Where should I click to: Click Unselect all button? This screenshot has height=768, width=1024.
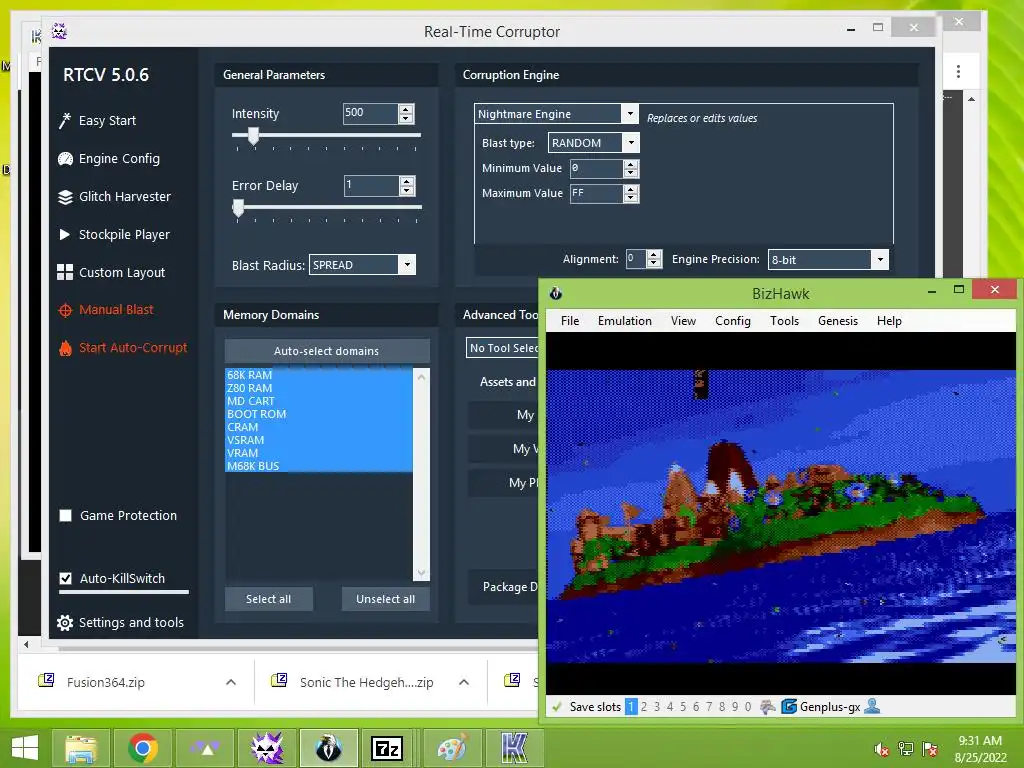385,599
